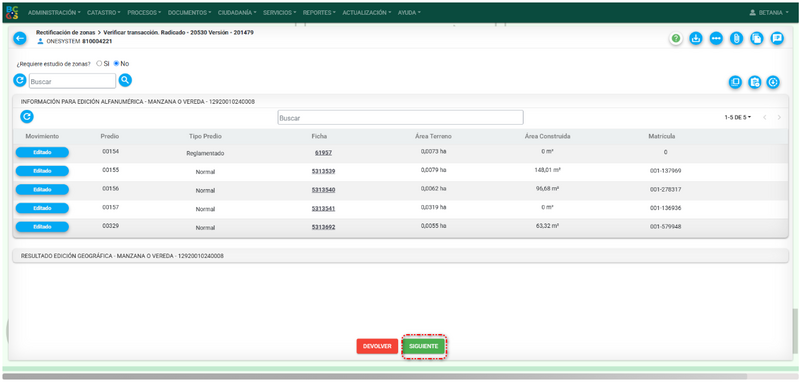Screen dimensions: 800x382
Task: Click Editado button for predio 00157
Action: [42, 208]
